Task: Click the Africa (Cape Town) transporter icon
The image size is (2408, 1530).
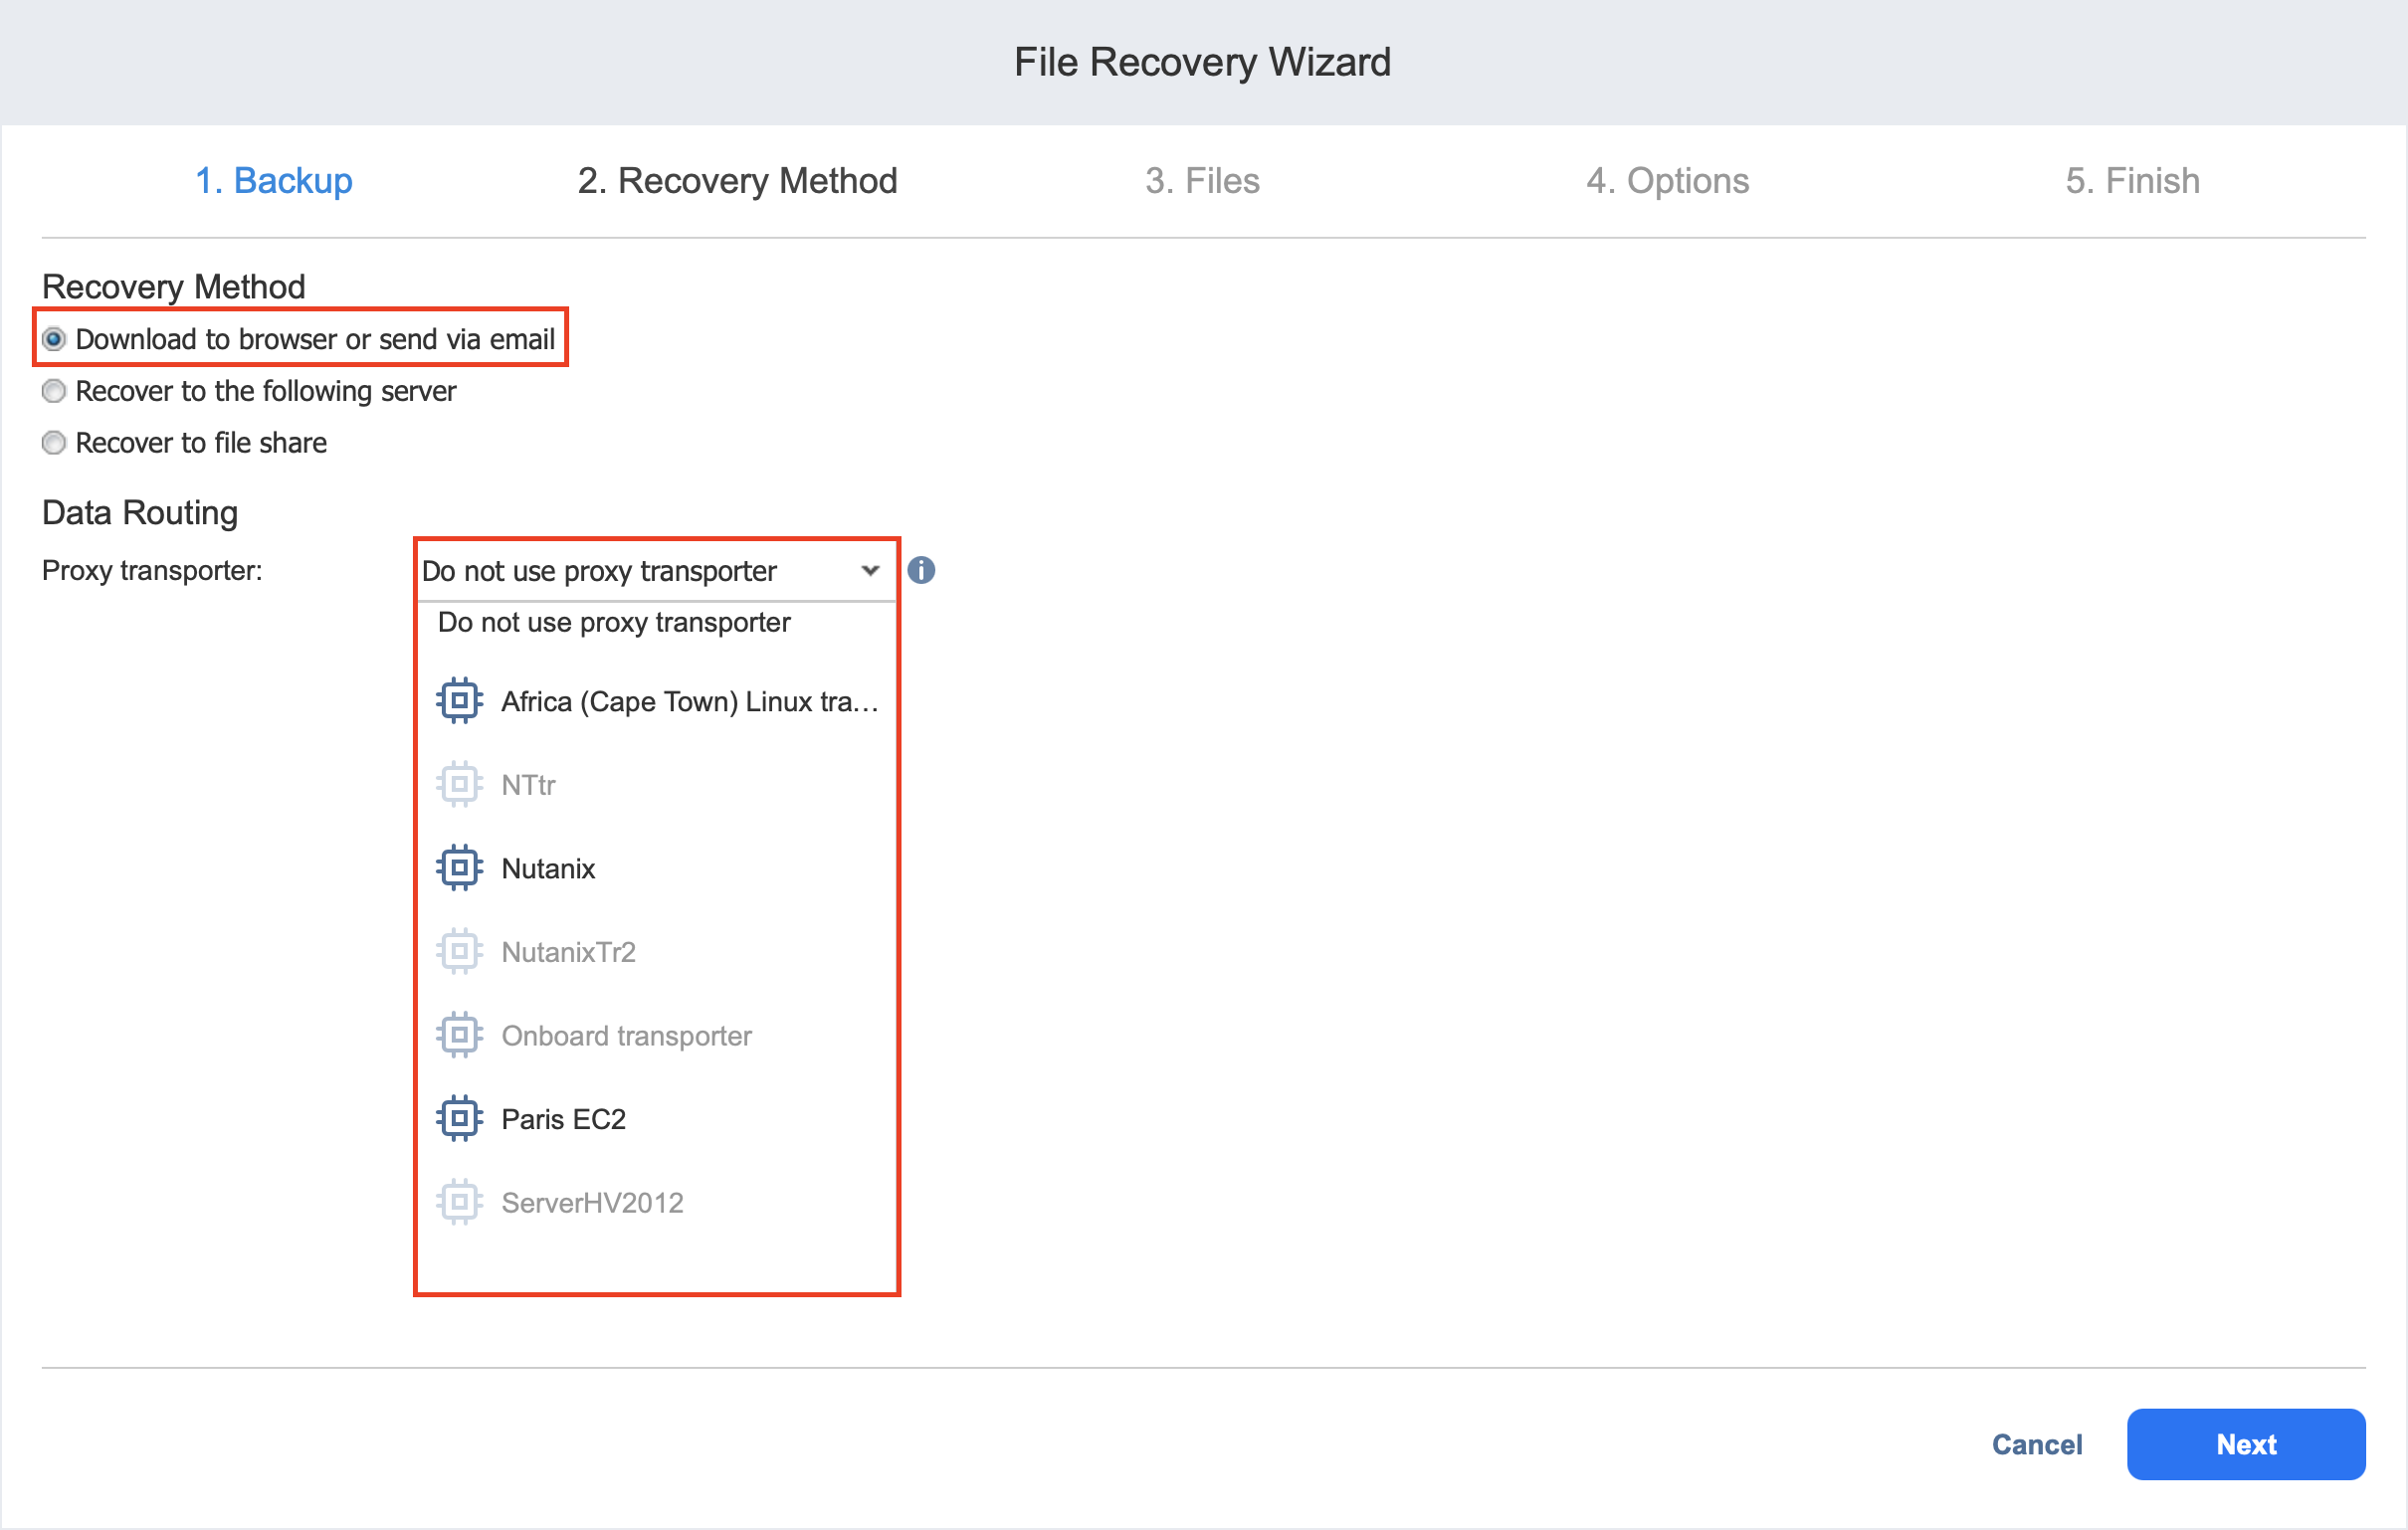Action: (x=459, y=701)
